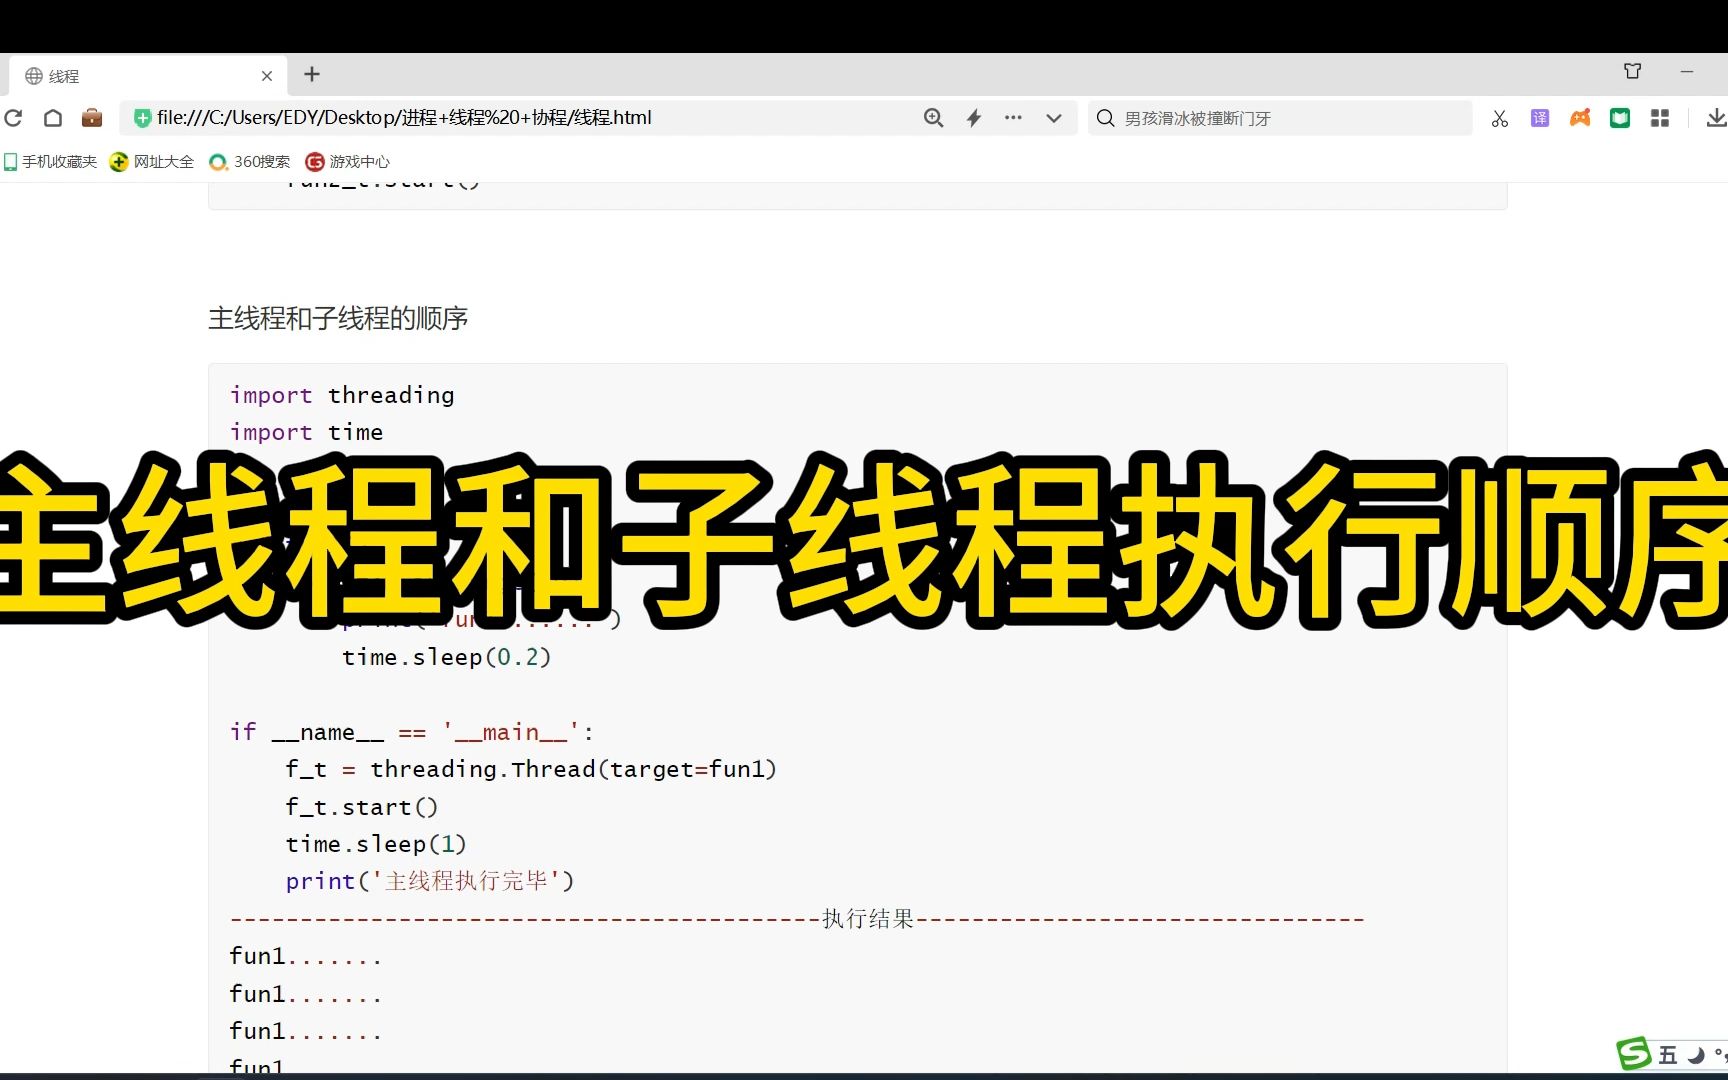Image resolution: width=1728 pixels, height=1080 pixels.
Task: Expand the 手机收藏夹 bookmarks folder
Action: 50,161
